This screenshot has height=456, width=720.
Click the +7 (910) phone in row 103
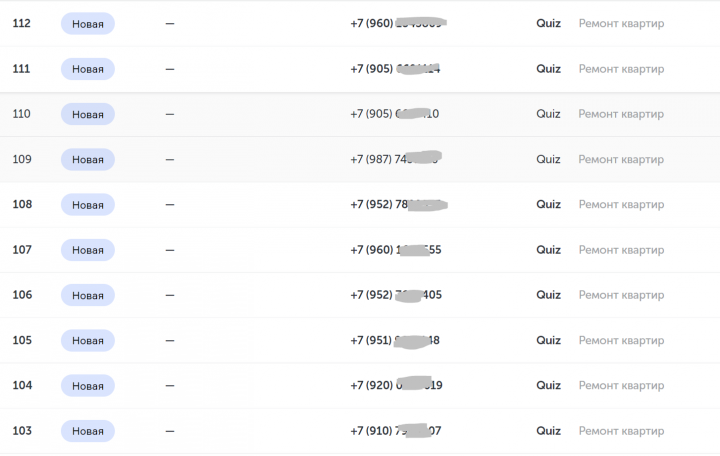click(x=395, y=431)
